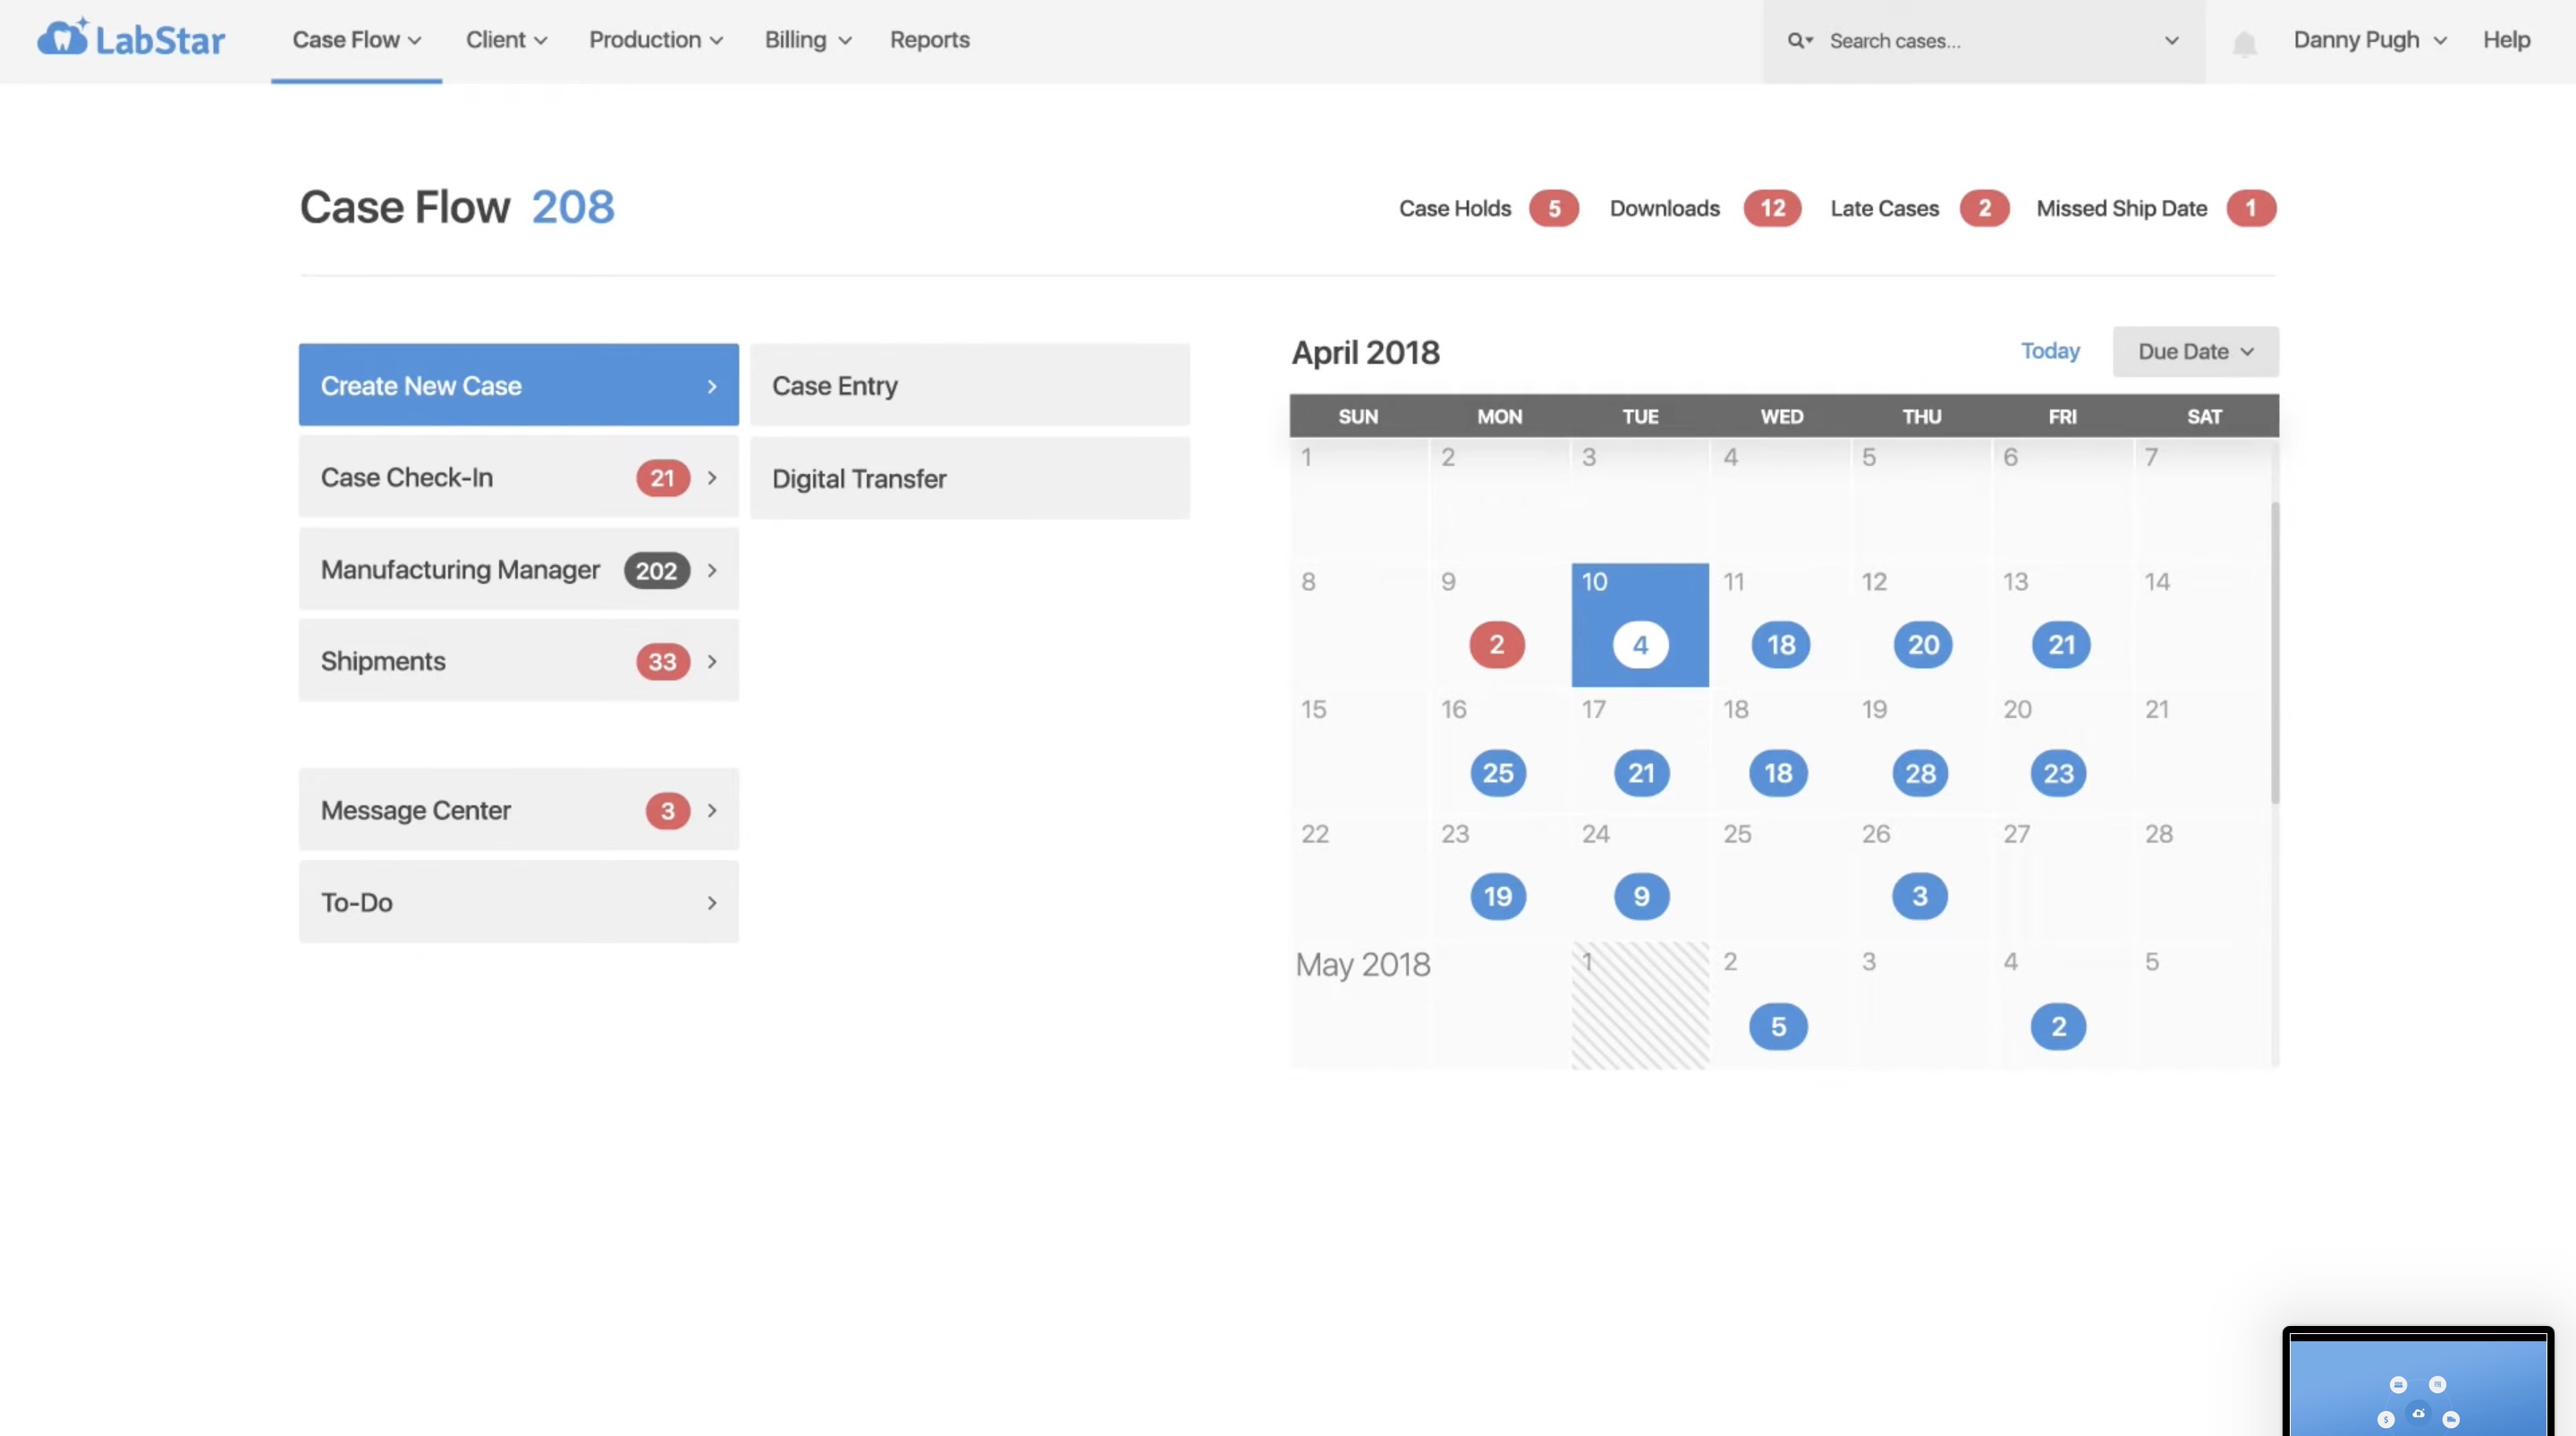Click the Late Cases badge showing 2

[1984, 208]
